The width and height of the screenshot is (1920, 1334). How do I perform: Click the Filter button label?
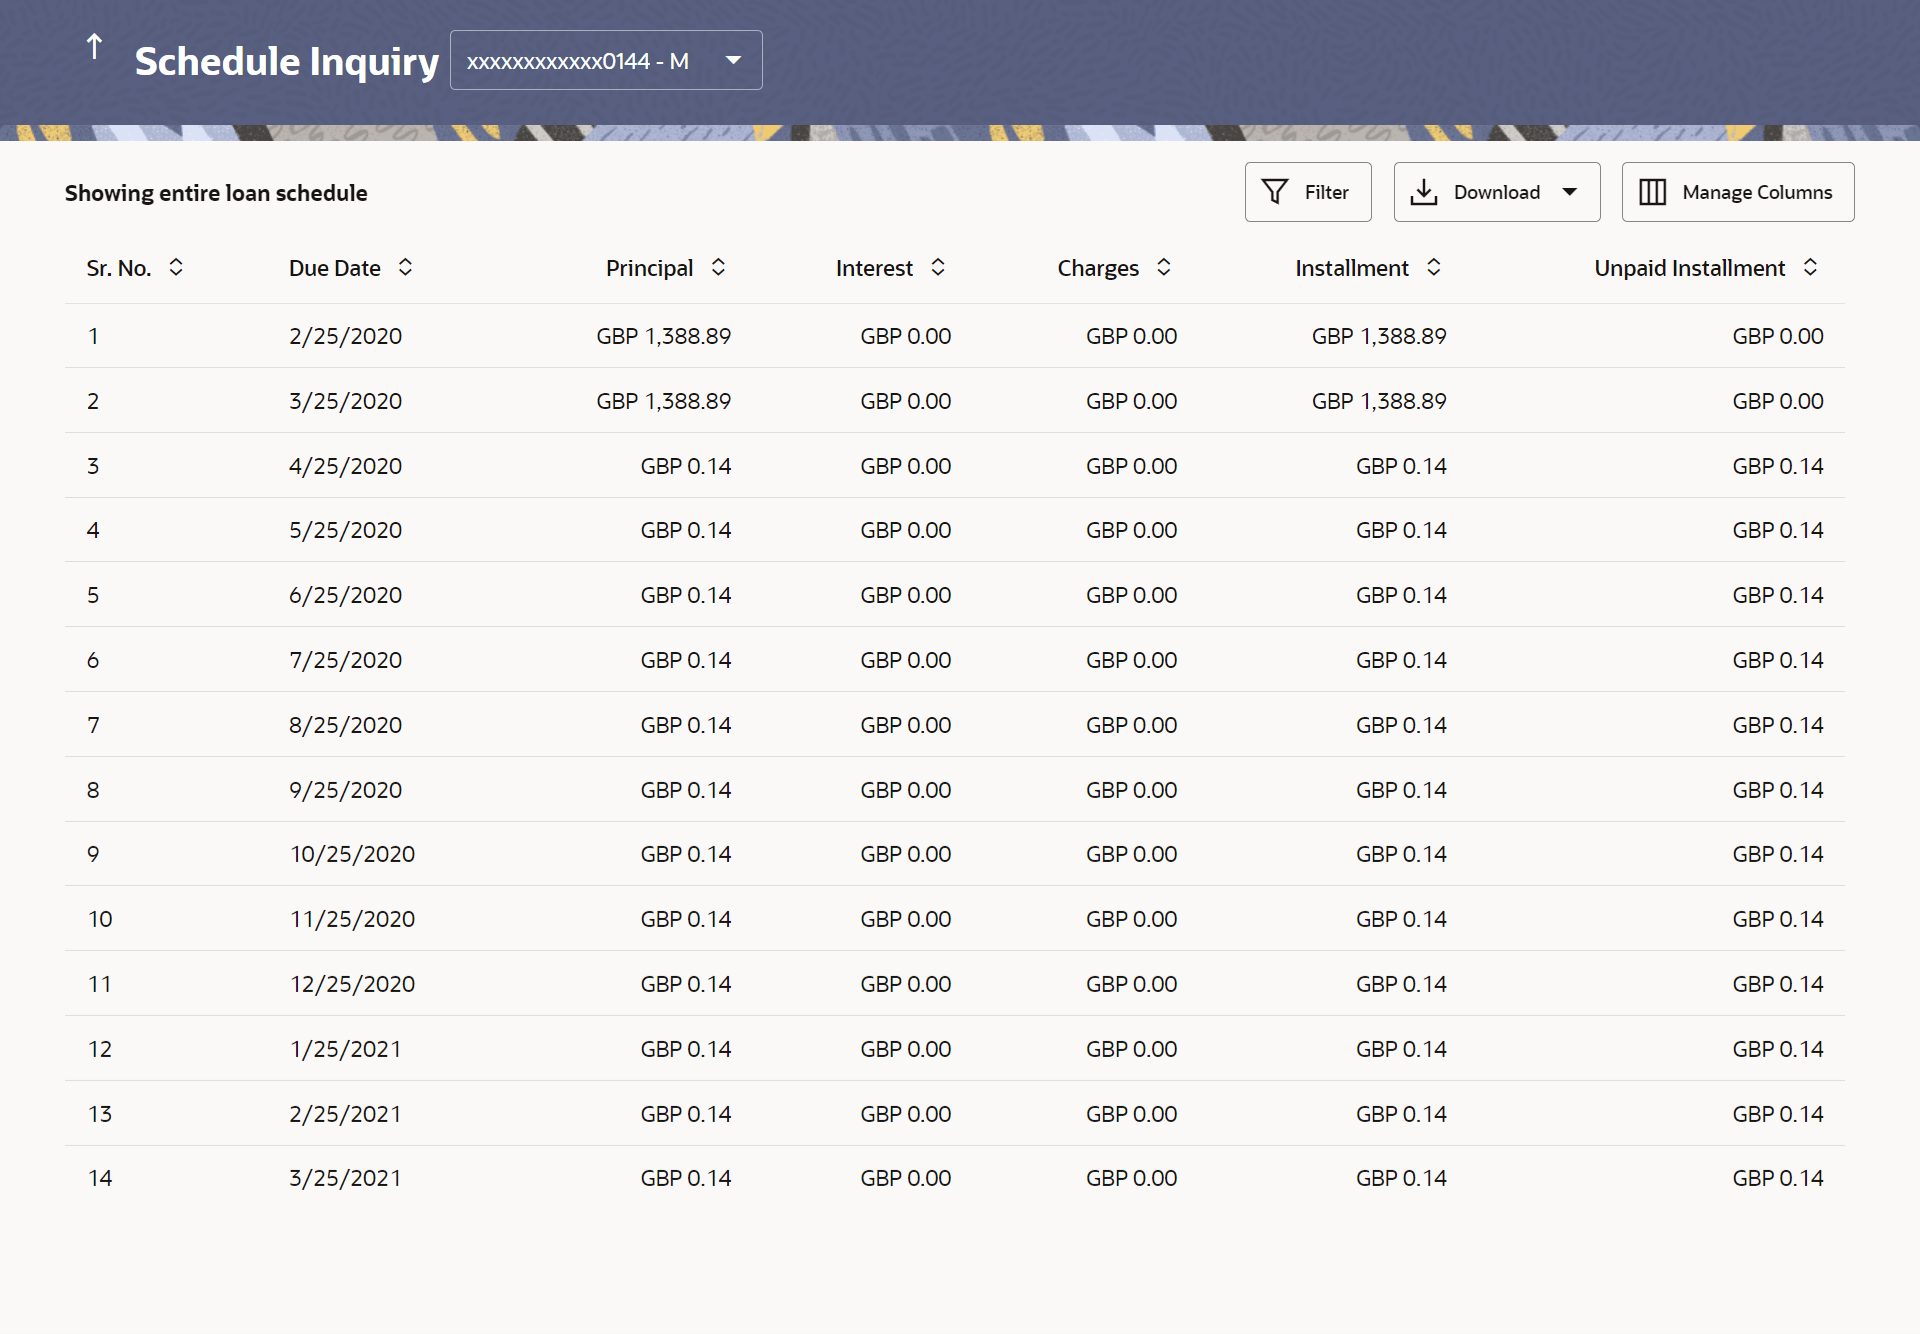click(1326, 192)
